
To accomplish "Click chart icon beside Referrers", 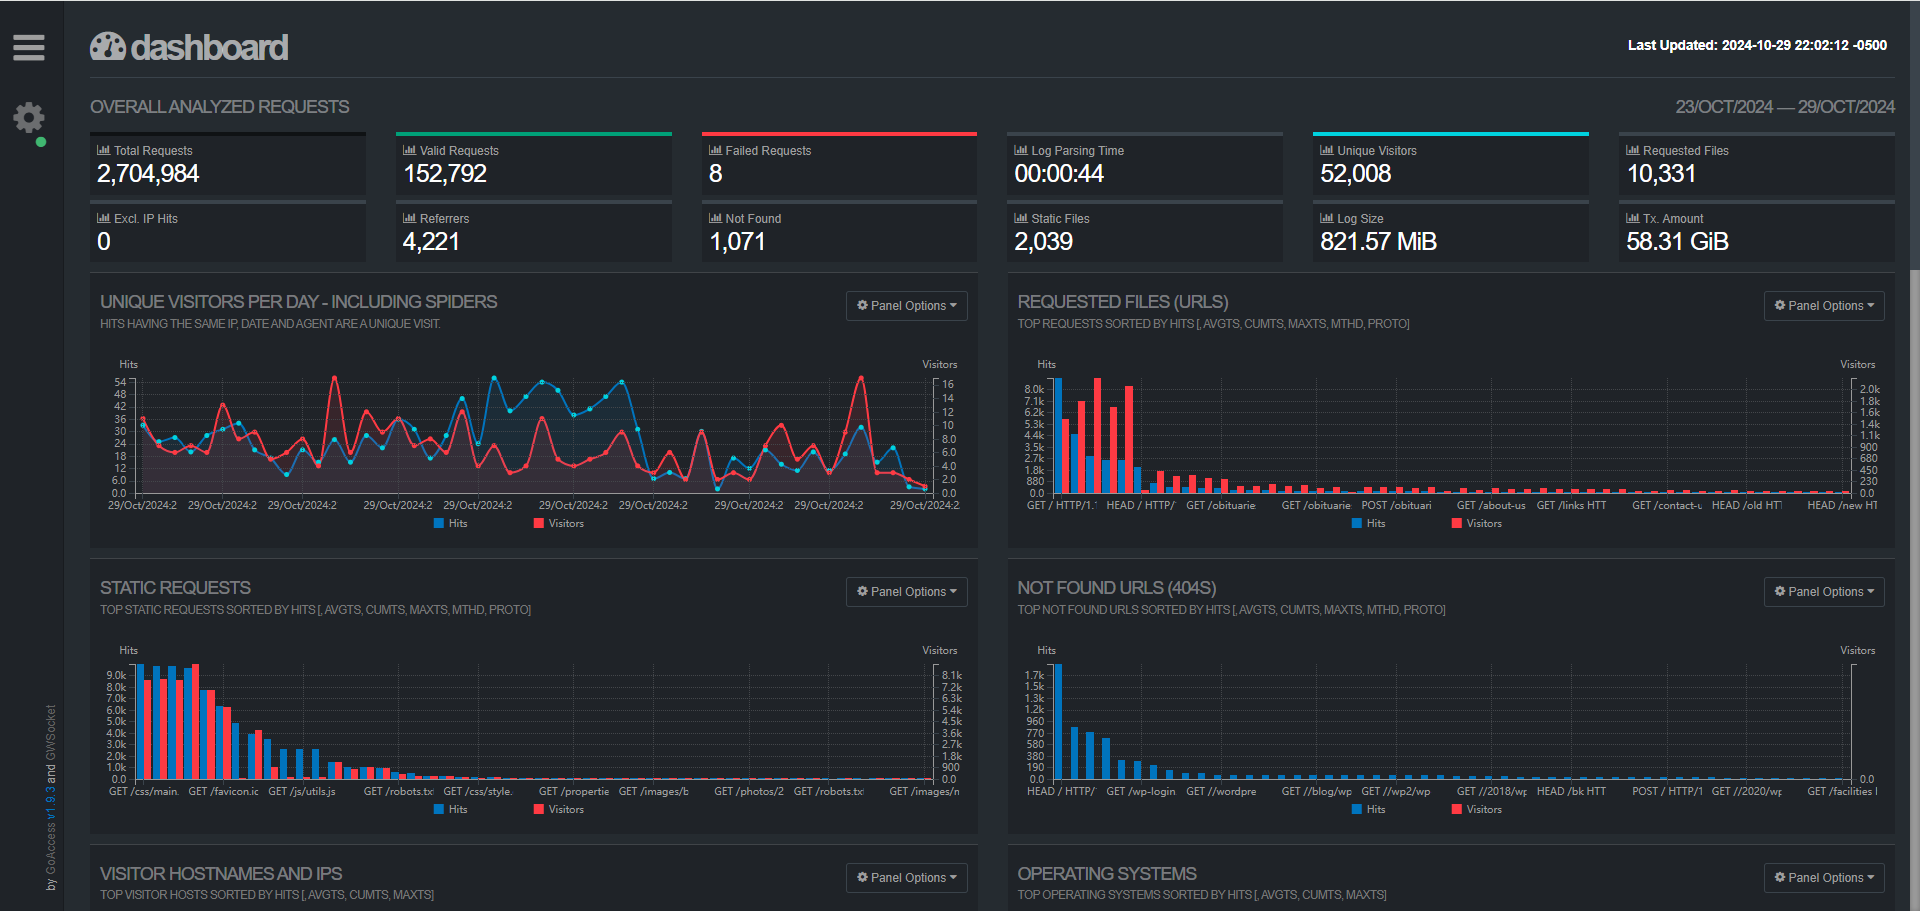I will (x=409, y=218).
